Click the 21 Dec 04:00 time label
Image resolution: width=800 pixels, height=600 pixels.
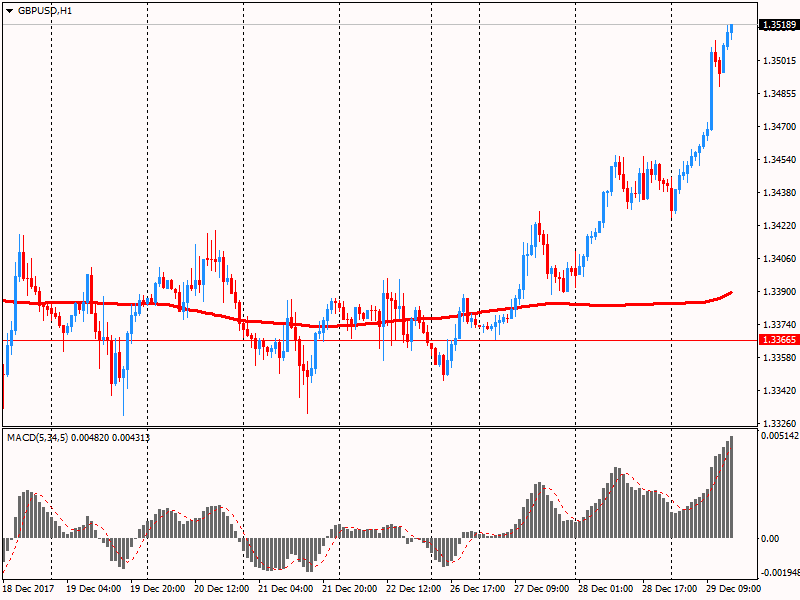pyautogui.click(x=288, y=590)
